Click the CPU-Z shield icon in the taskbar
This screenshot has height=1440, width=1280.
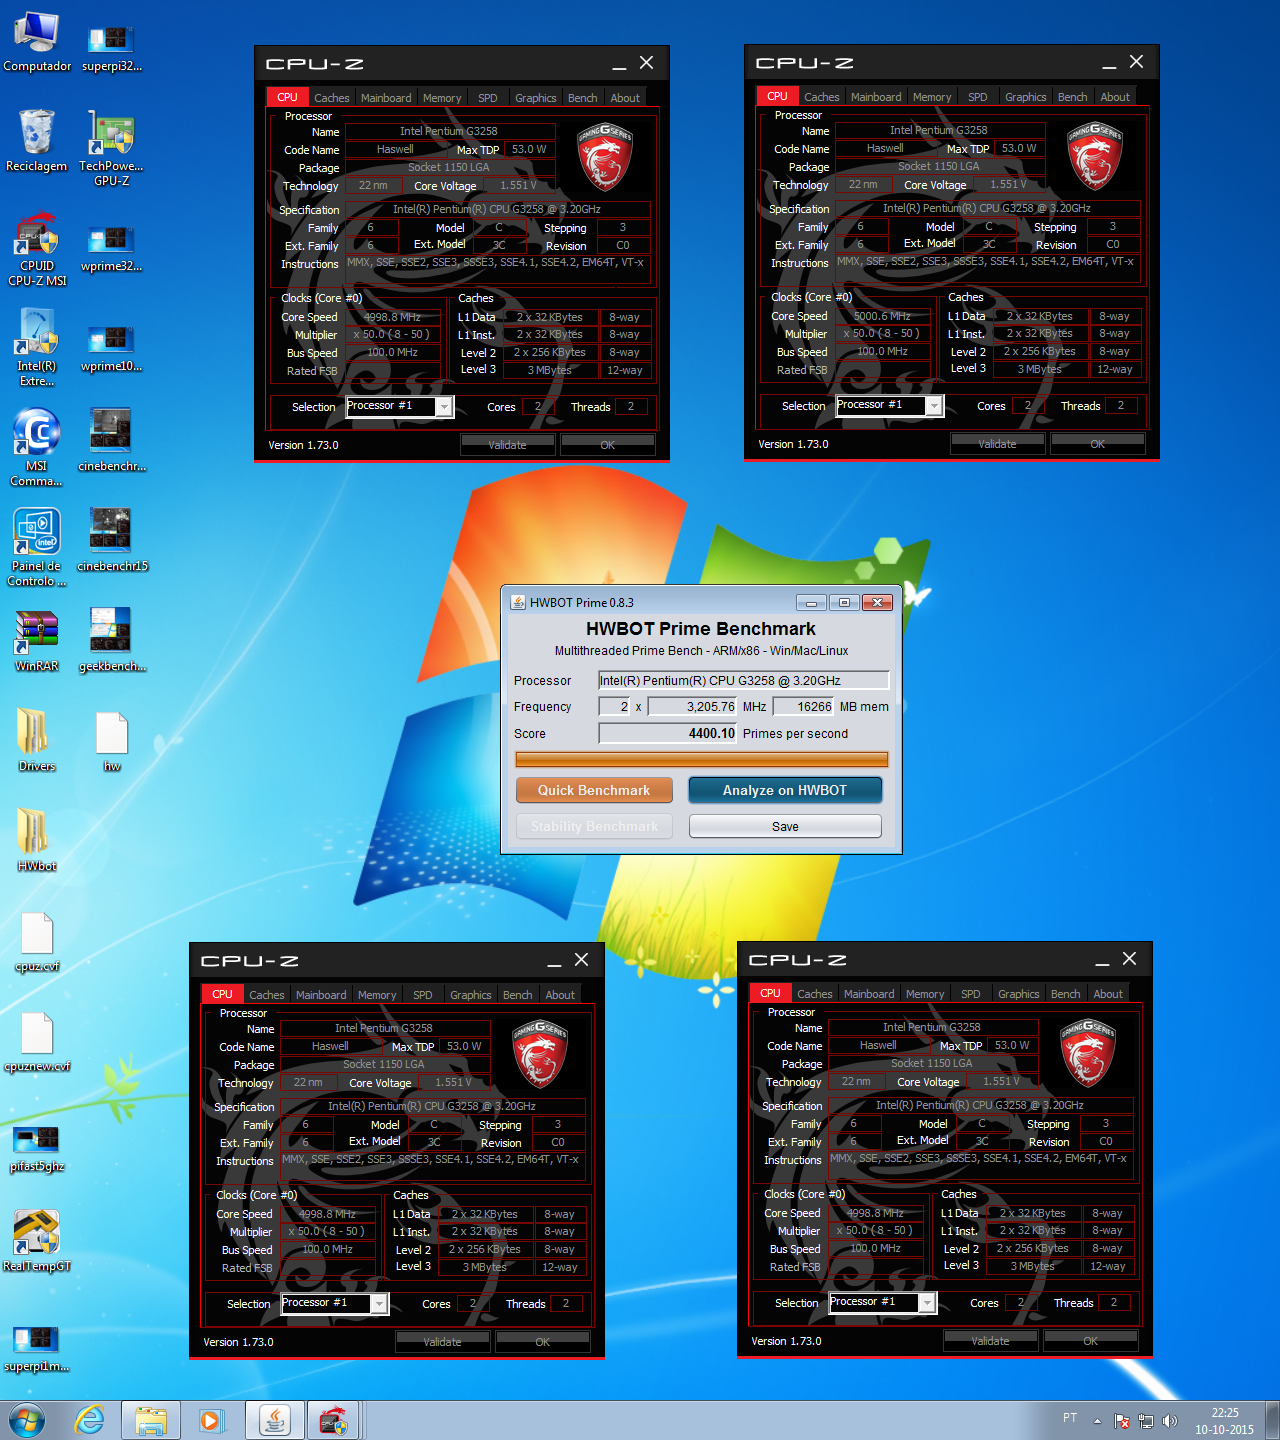(333, 1420)
